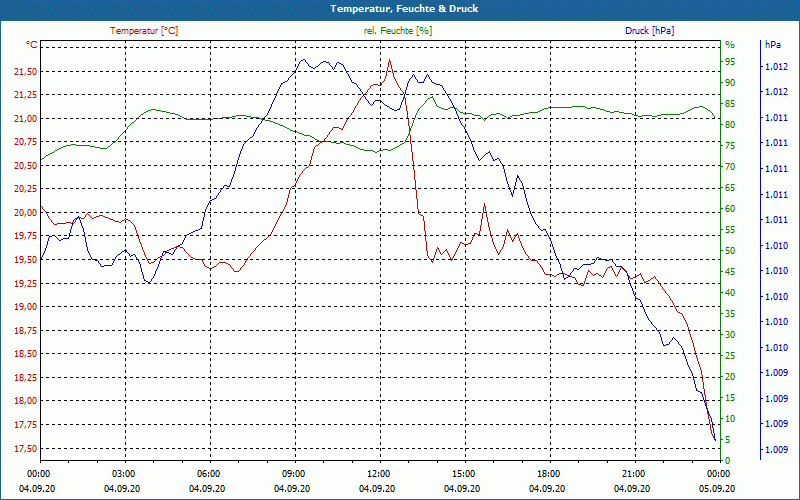Select the green rel. Feuchte [%] legend label
800x500 pixels.
point(397,31)
